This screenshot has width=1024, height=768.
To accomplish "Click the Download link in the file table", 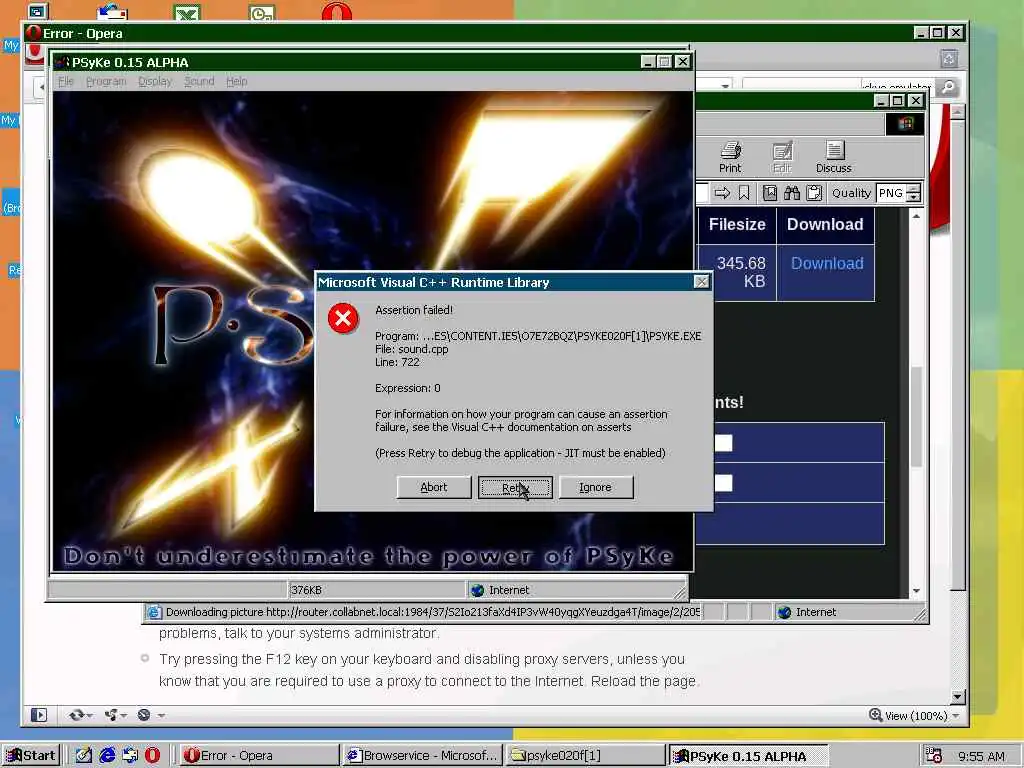I will [827, 263].
